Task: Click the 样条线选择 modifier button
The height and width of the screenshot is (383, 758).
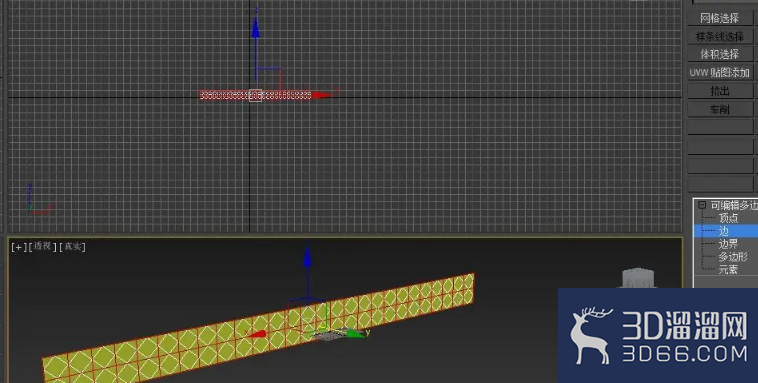Action: click(x=720, y=36)
